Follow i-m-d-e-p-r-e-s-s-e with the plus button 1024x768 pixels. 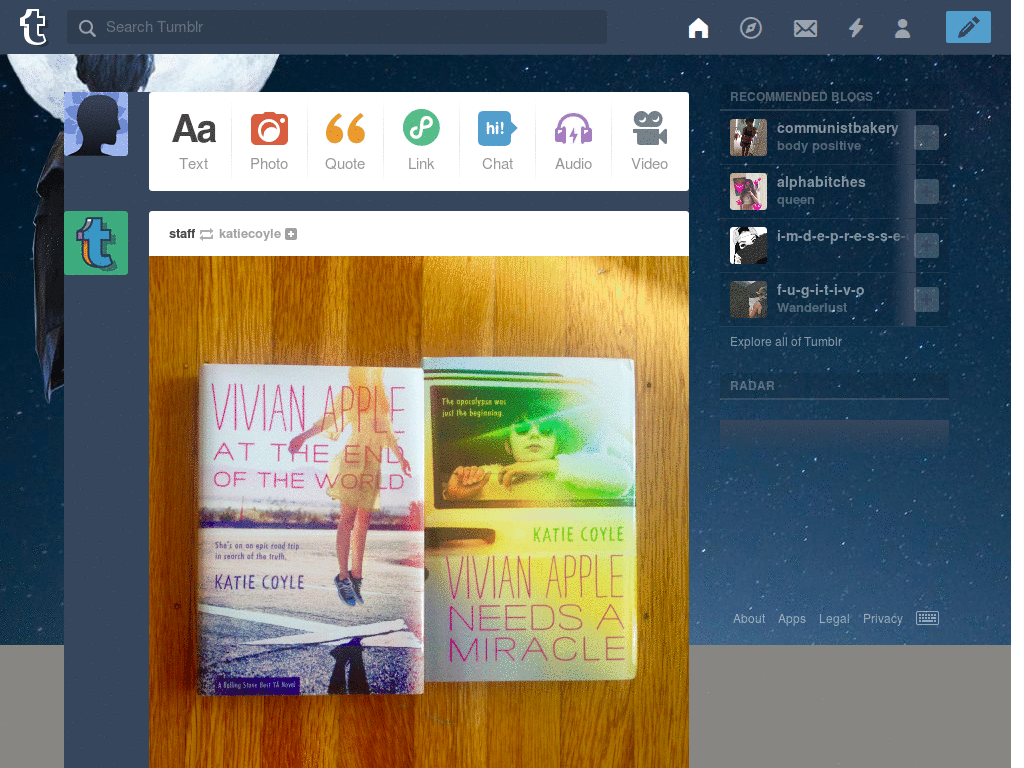click(x=927, y=246)
